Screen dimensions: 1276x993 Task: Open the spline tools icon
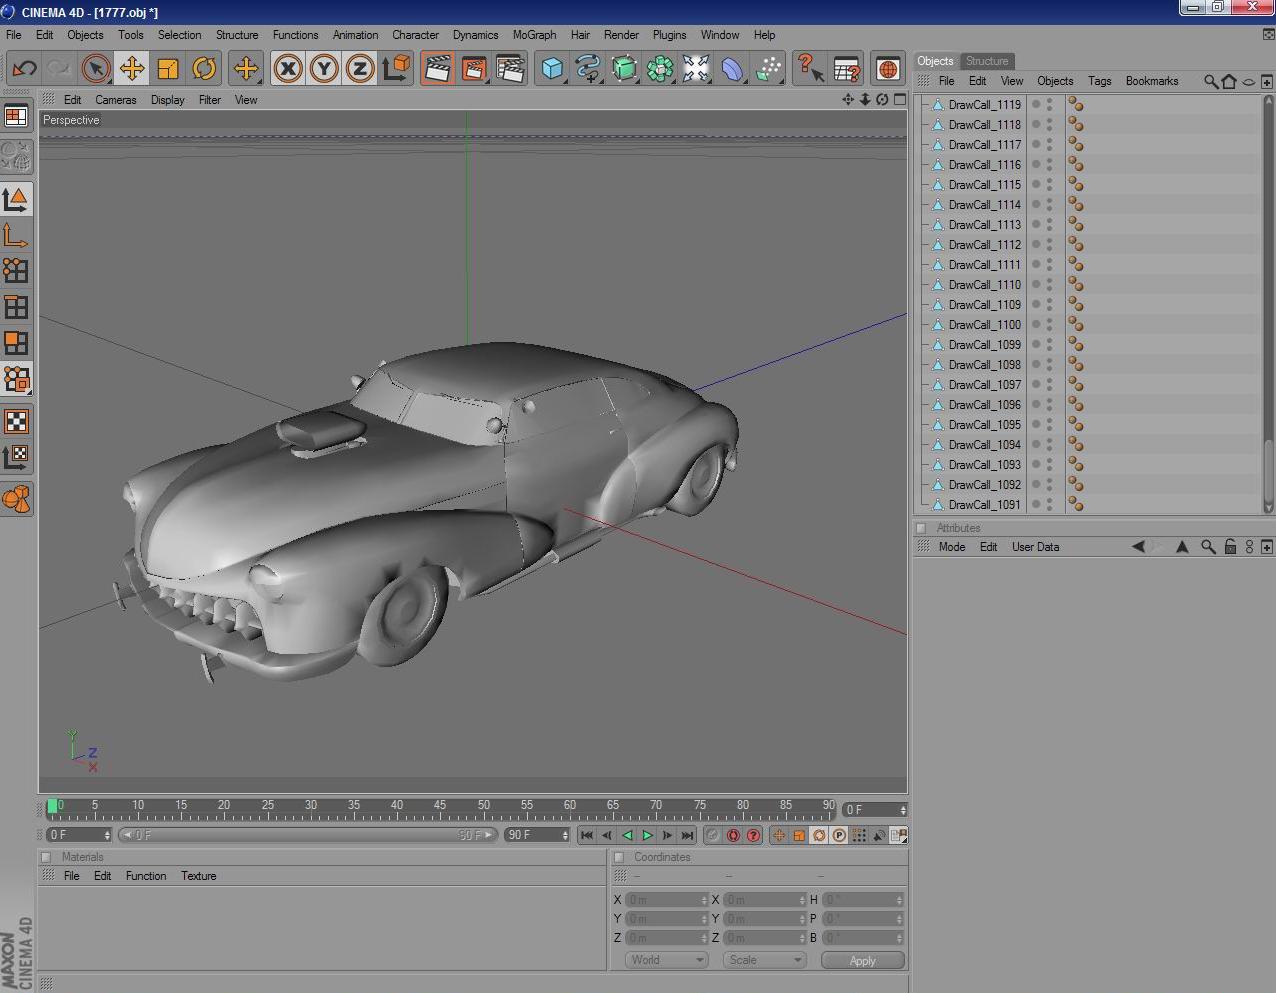coord(588,68)
